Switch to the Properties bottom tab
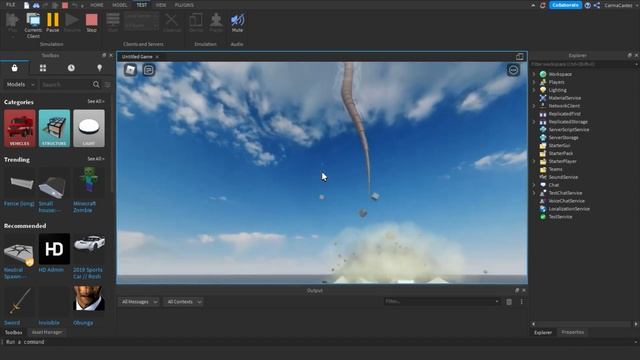 click(573, 332)
